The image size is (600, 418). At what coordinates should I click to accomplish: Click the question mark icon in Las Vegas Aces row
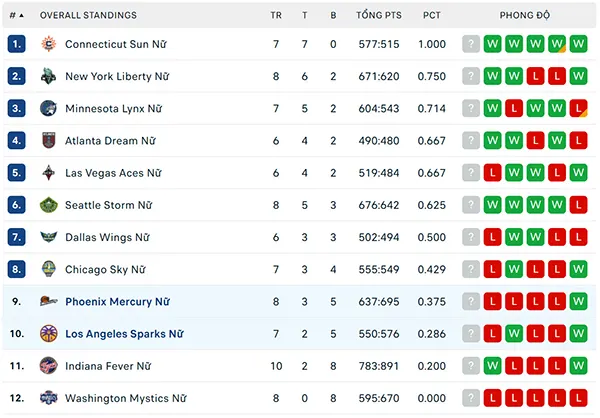click(x=471, y=173)
